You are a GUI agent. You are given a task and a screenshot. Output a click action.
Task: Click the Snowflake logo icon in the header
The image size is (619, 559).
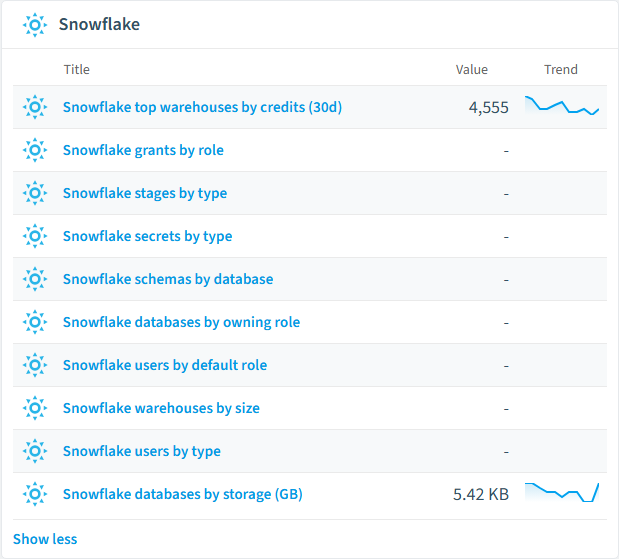[x=35, y=25]
